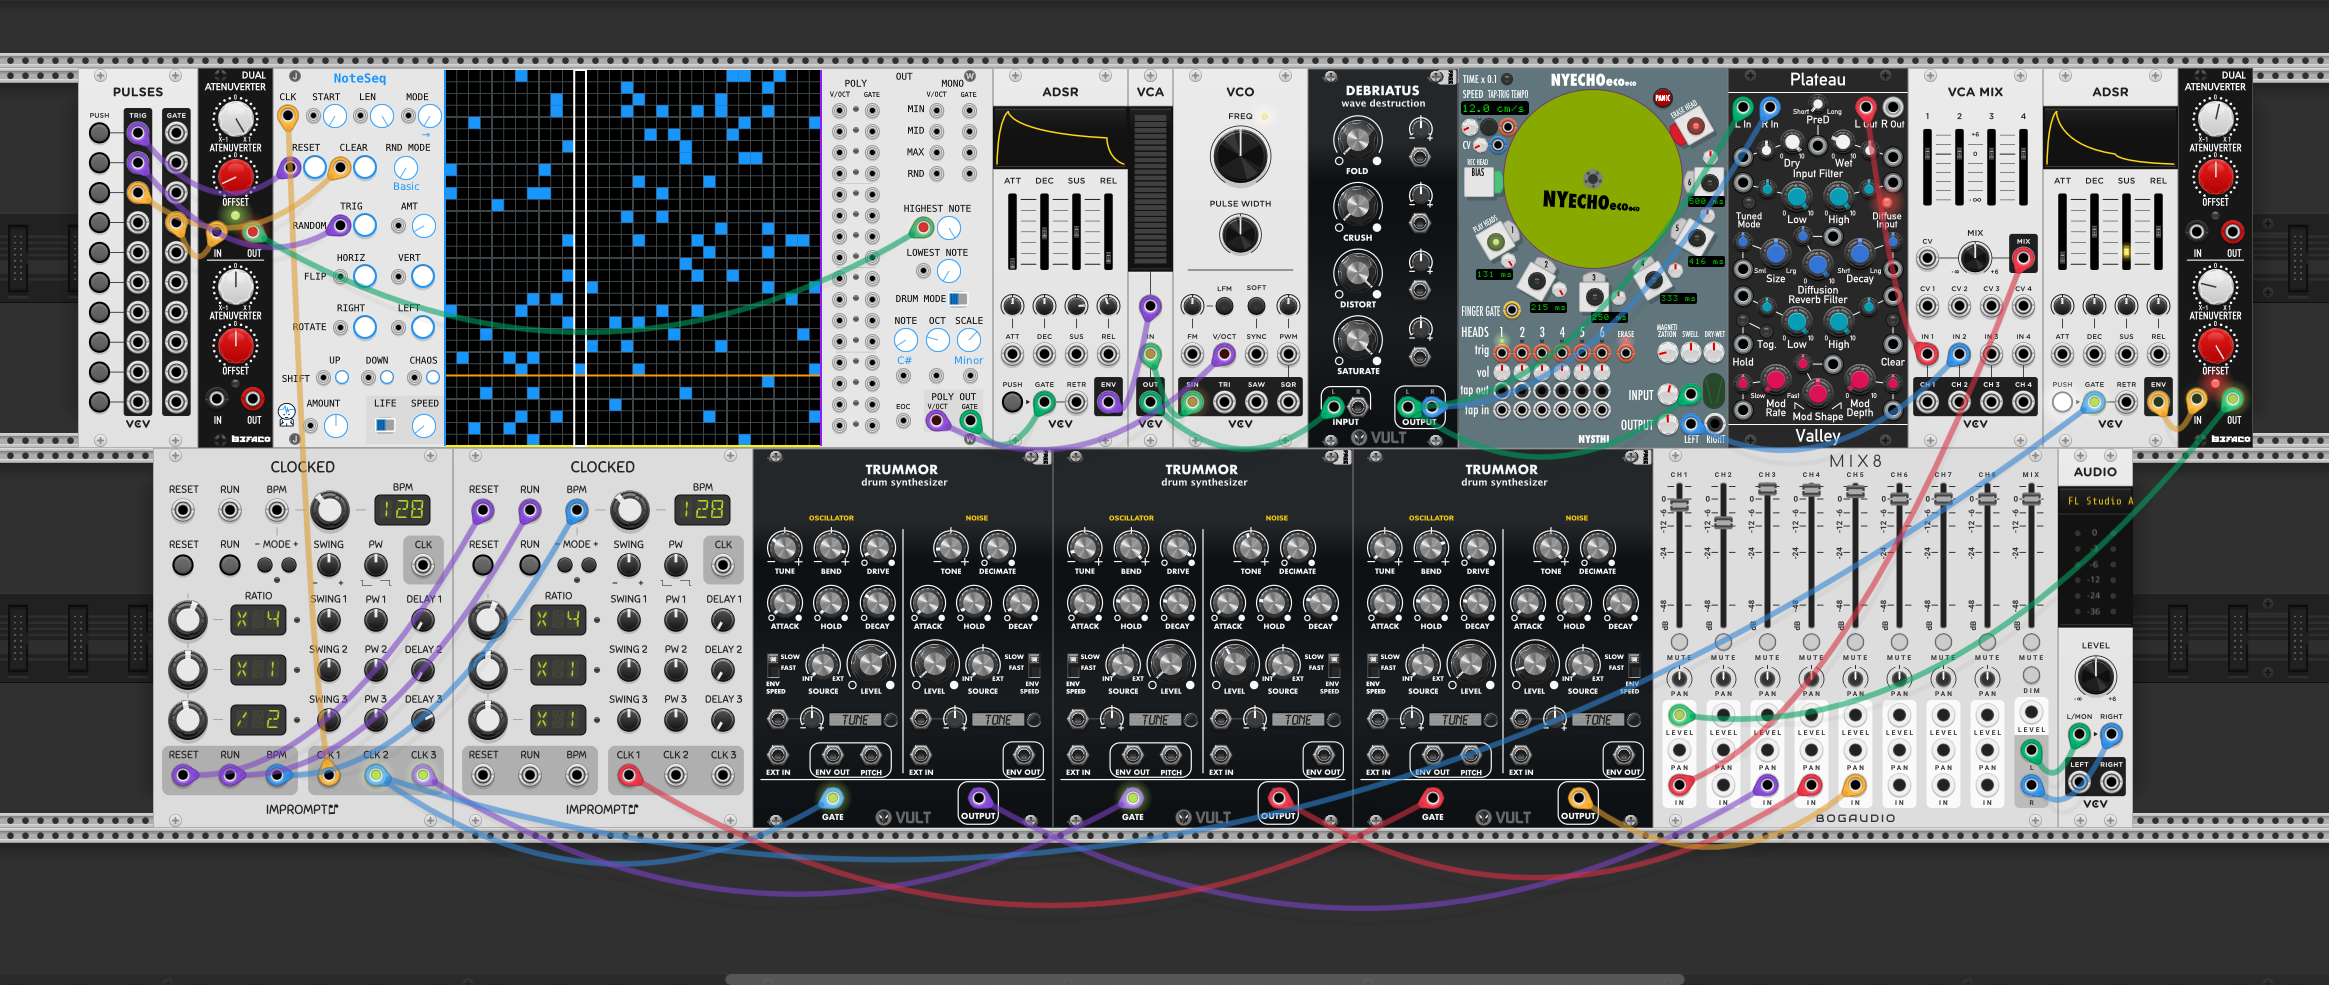Click the SATURATE knob on DEBRIATUS
This screenshot has height=985, width=2329.
pyautogui.click(x=1357, y=340)
